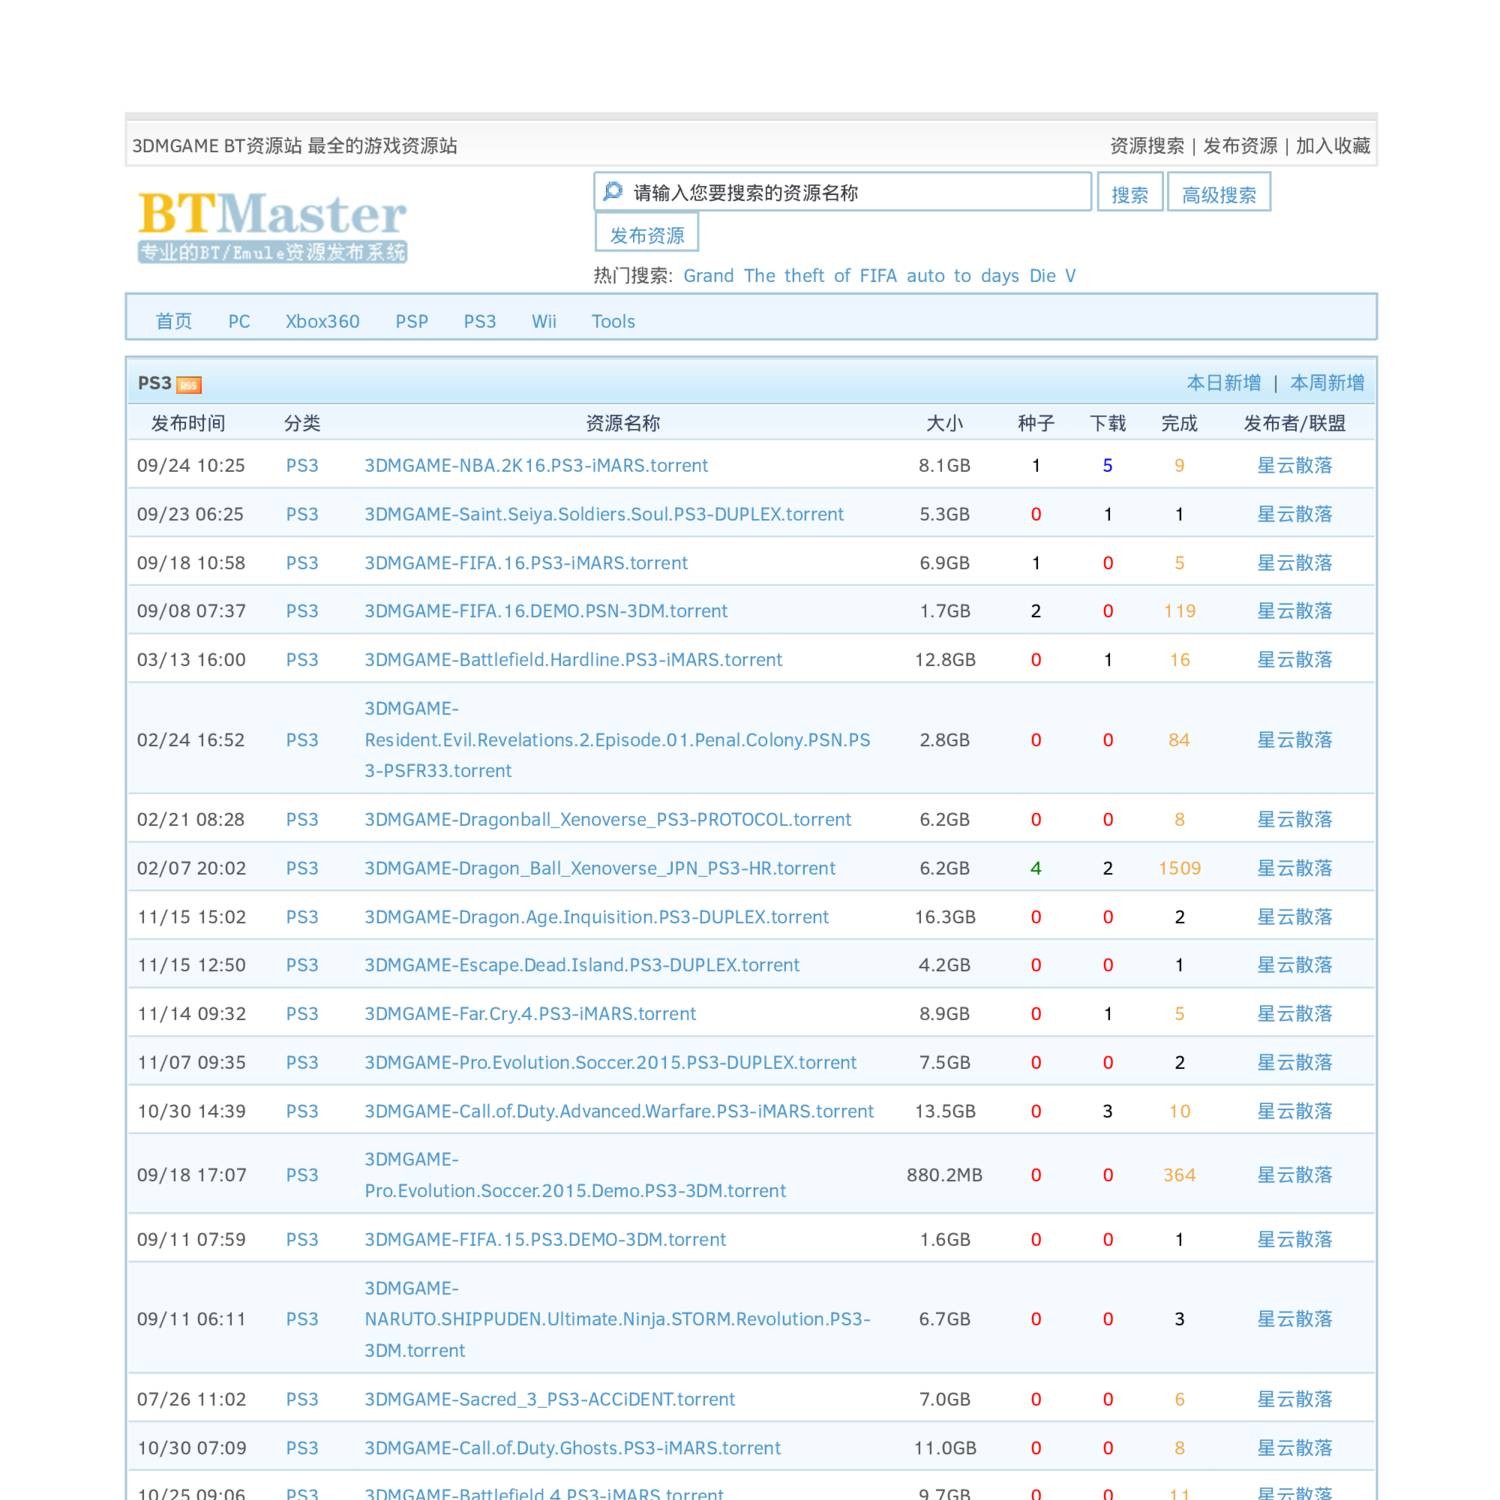
Task: Open the Tools navigation tab
Action: point(613,321)
